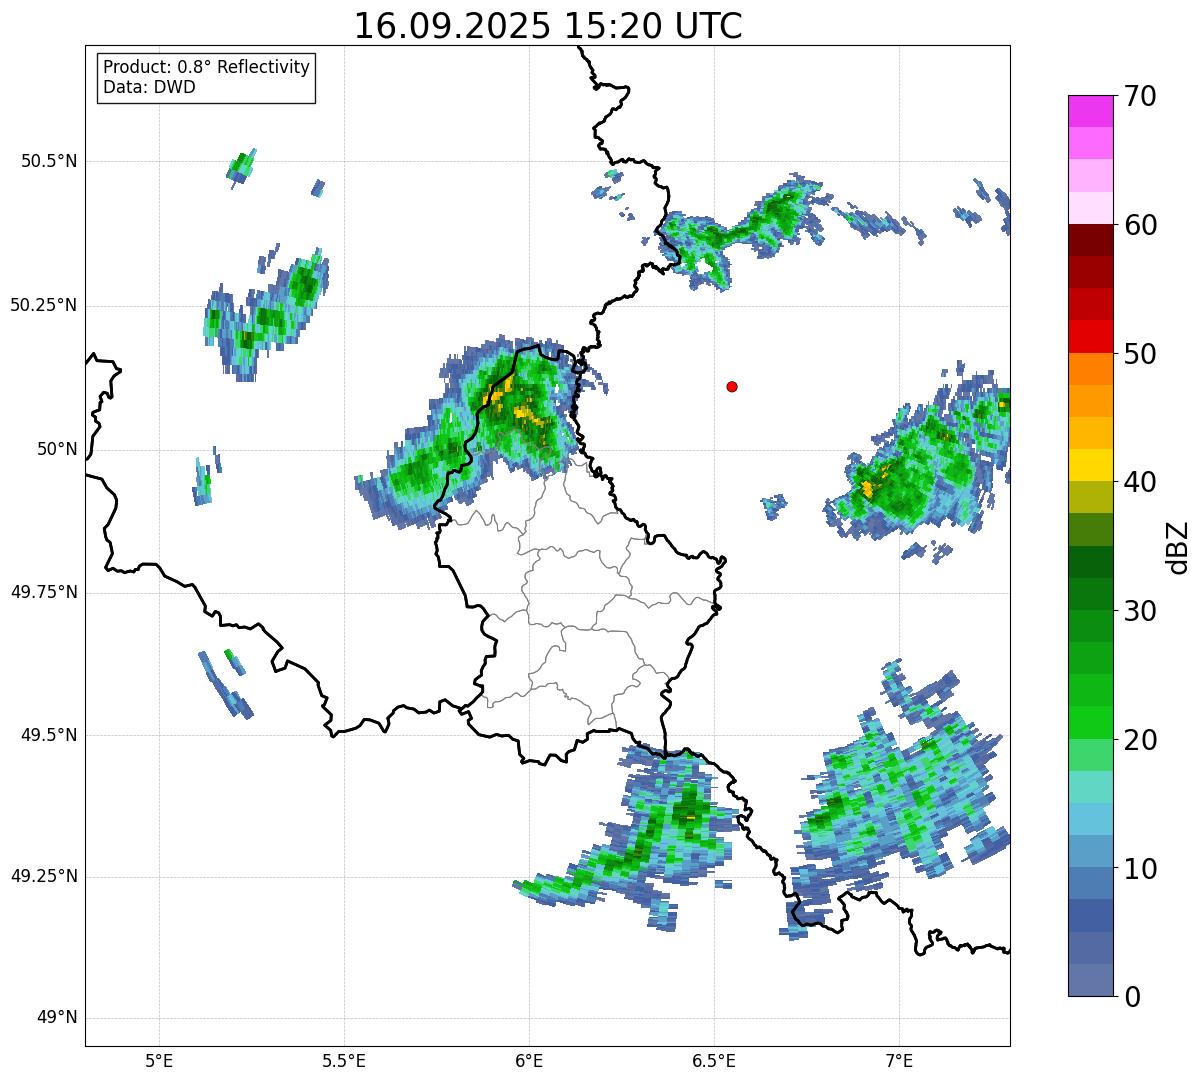The image size is (1202, 1081).
Task: Click the yellow echo core on northern Luxembourg border
Action: [497, 394]
